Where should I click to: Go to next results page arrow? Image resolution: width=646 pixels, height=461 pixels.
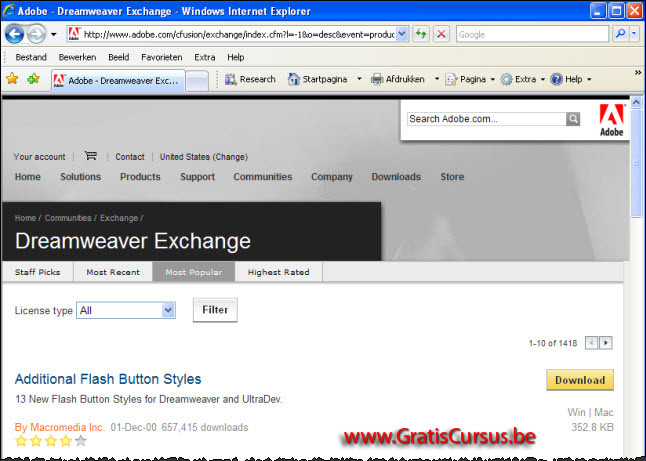606,343
